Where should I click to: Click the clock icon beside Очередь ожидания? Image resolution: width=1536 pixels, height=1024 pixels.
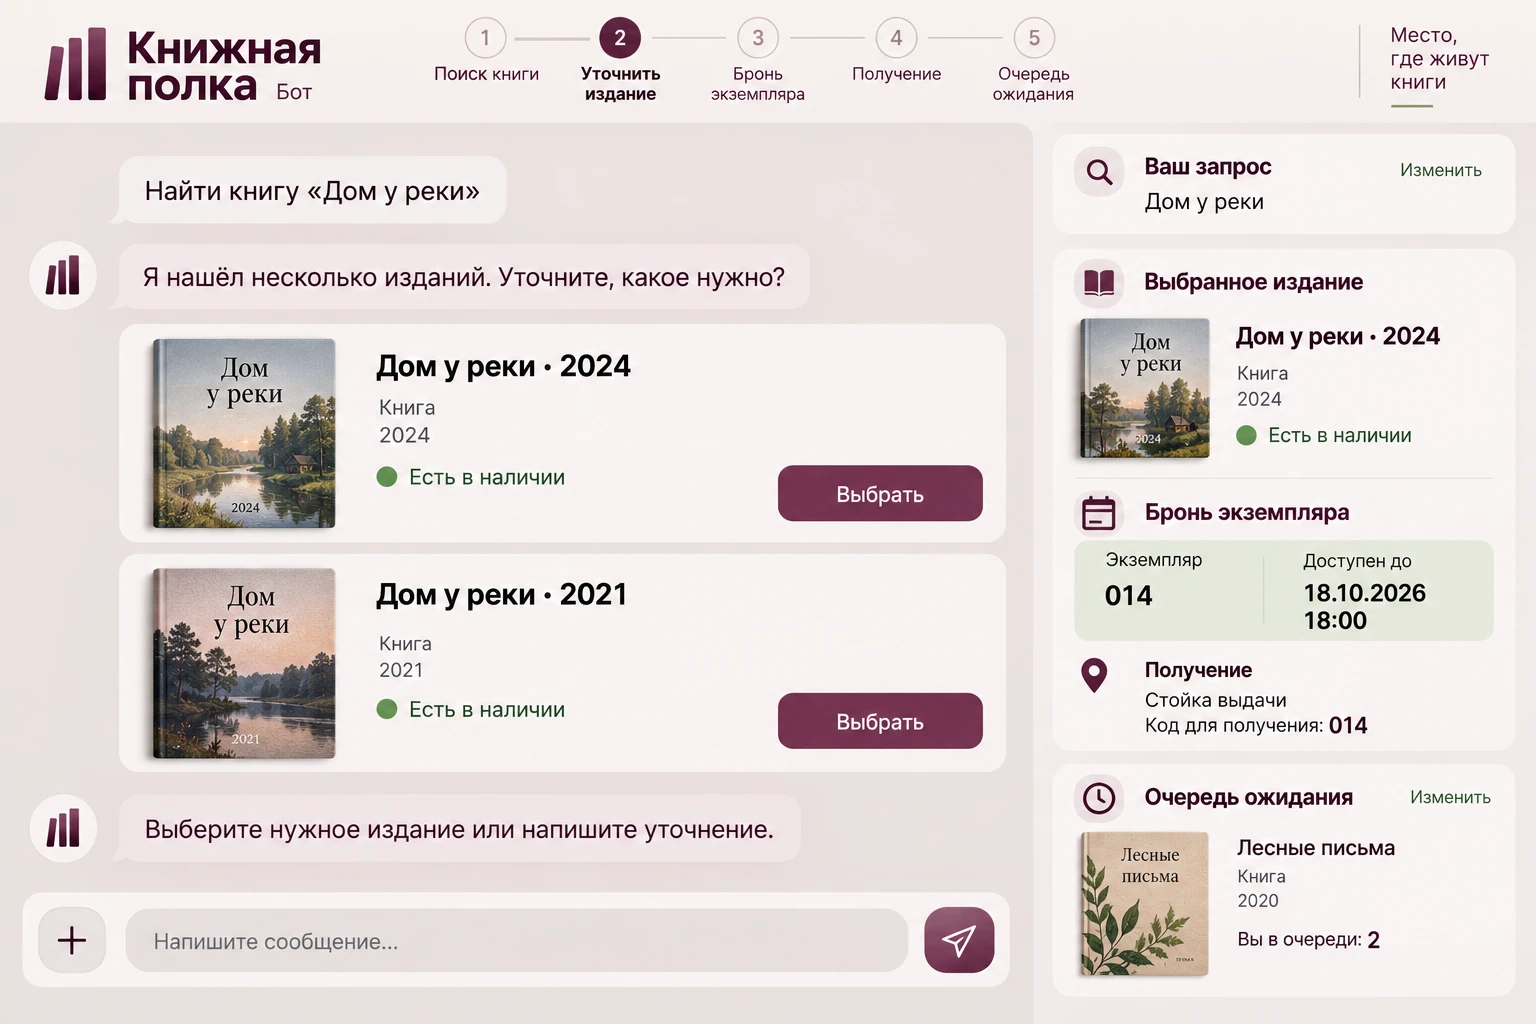pyautogui.click(x=1099, y=798)
